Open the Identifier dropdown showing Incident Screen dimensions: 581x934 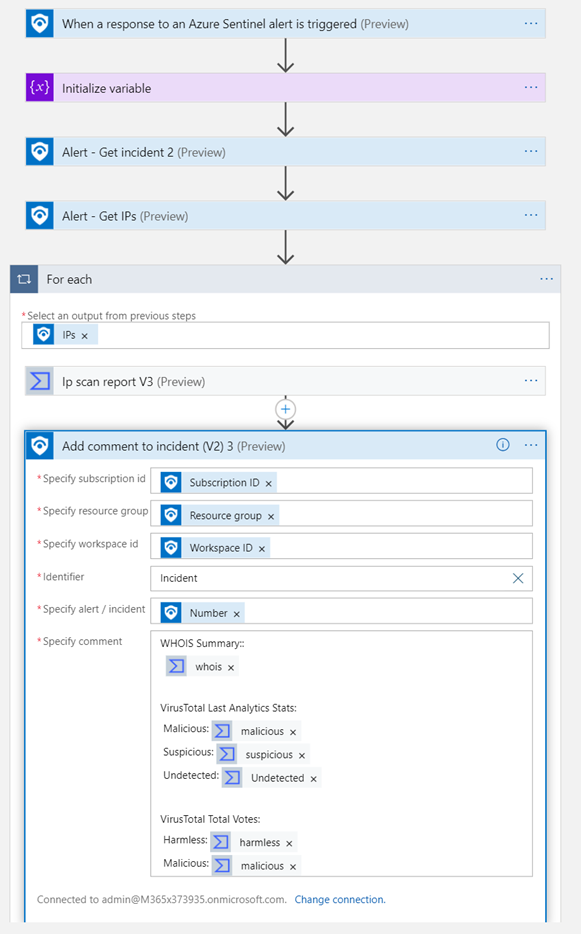(x=341, y=578)
